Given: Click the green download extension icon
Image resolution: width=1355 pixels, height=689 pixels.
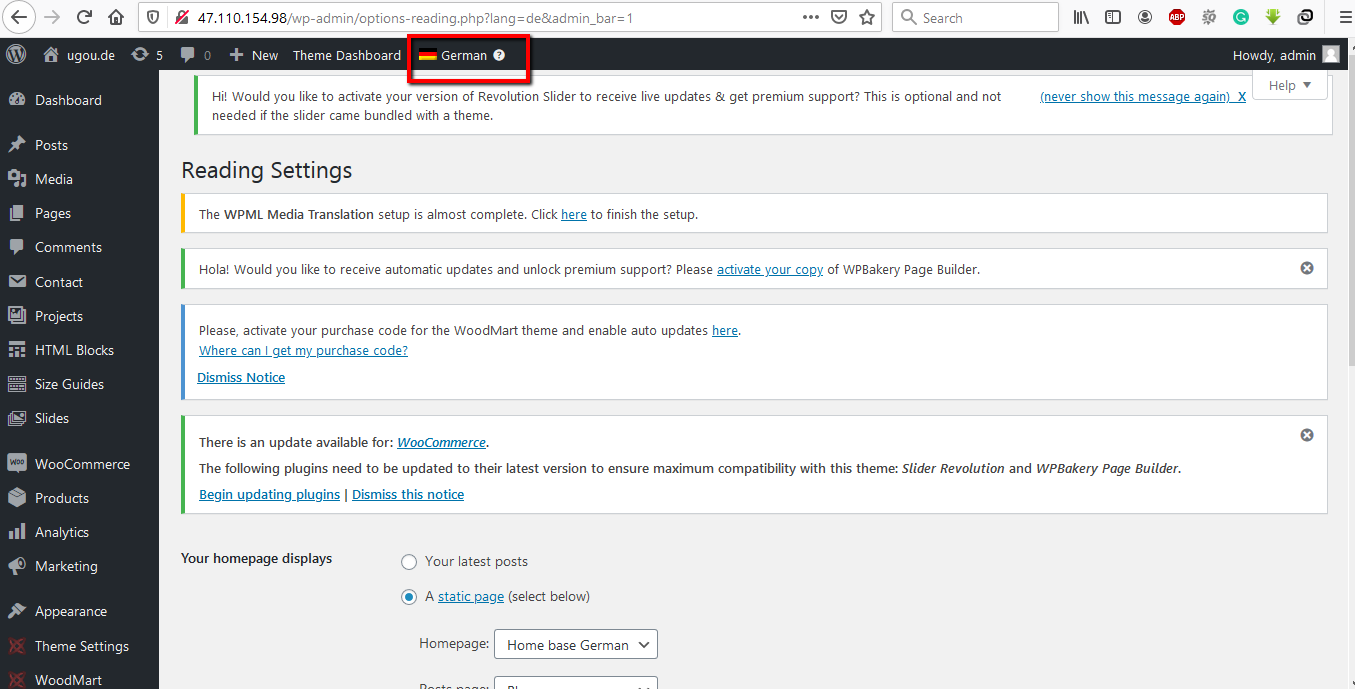Looking at the screenshot, I should [x=1273, y=17].
